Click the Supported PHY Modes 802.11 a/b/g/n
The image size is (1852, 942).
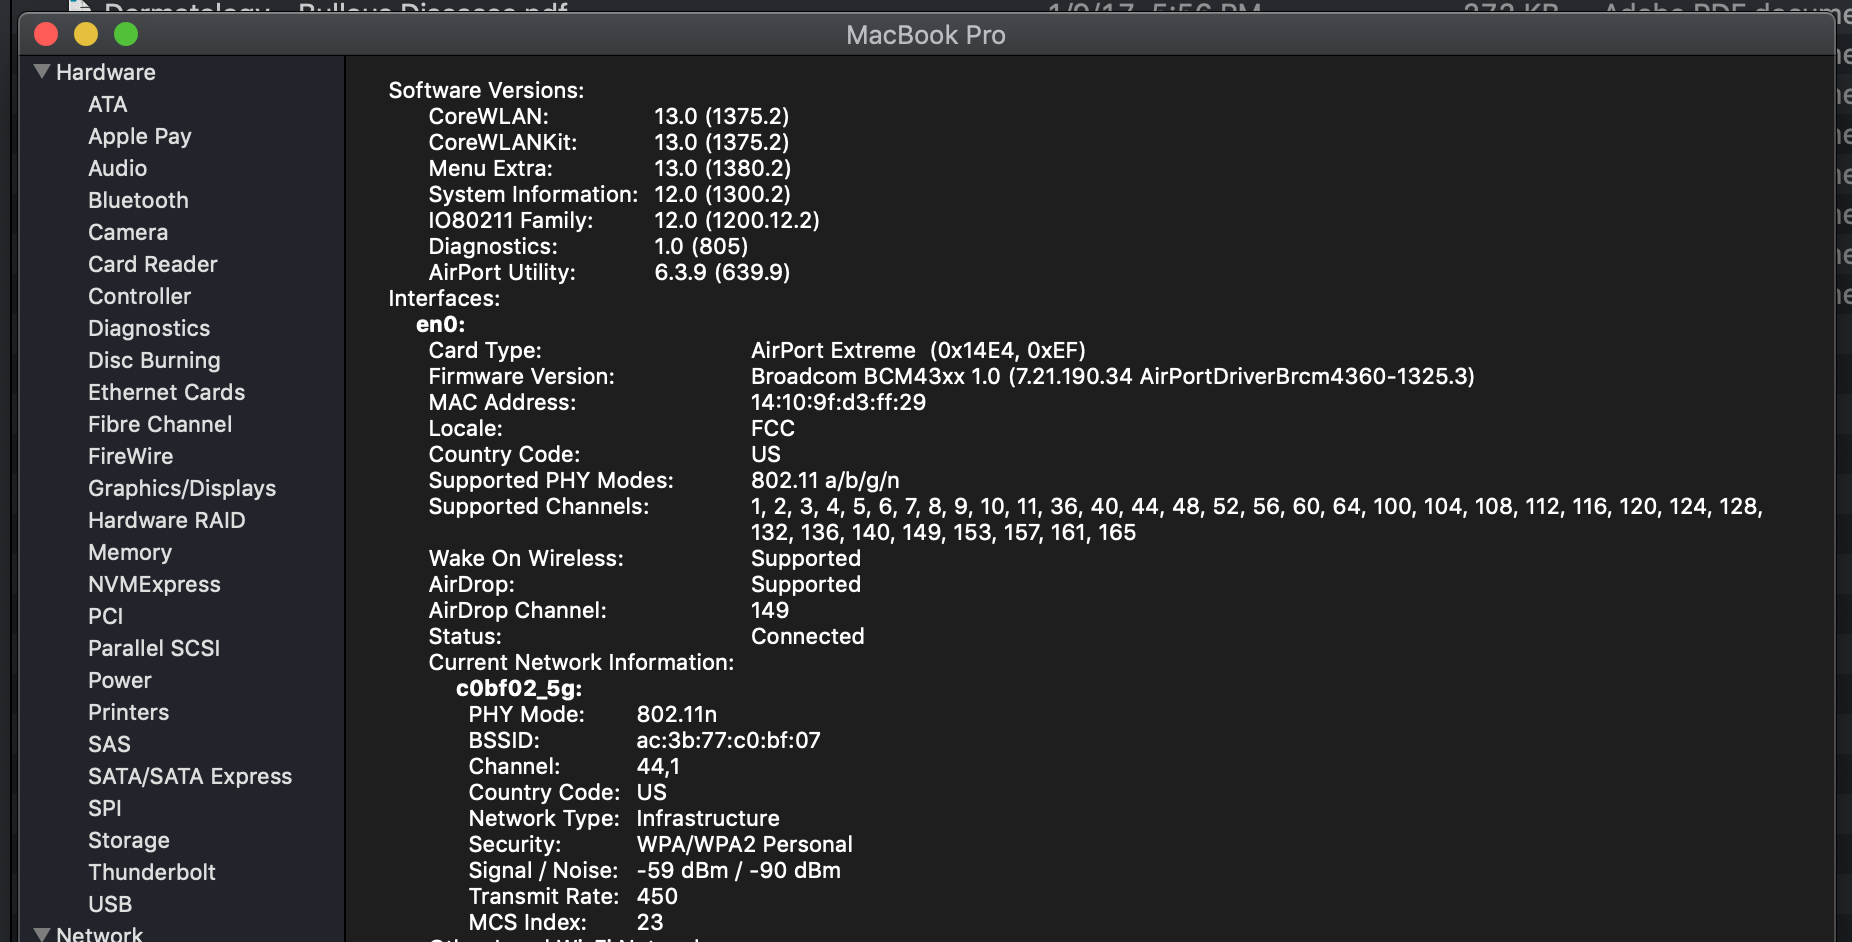(825, 480)
